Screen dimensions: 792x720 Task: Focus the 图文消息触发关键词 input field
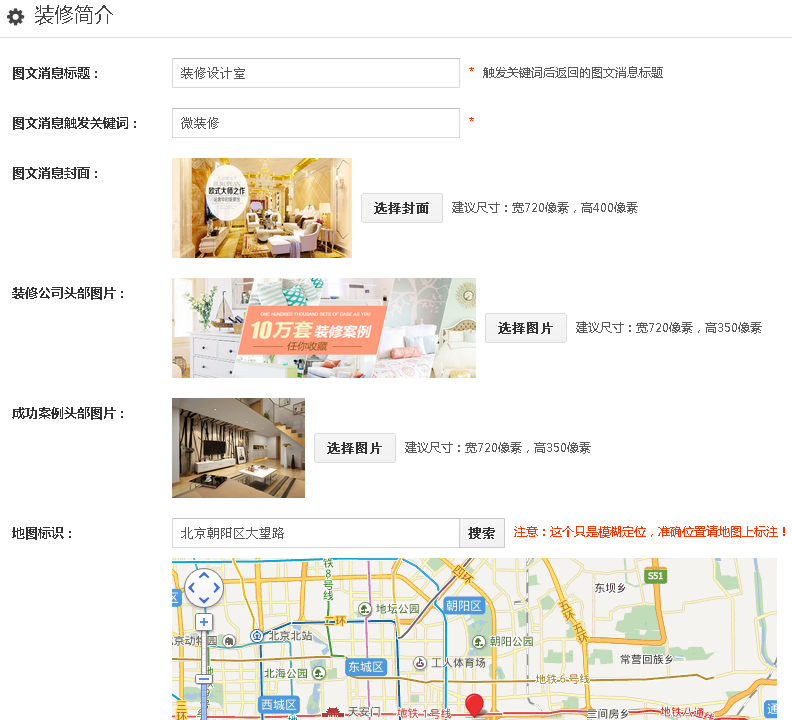[x=315, y=123]
